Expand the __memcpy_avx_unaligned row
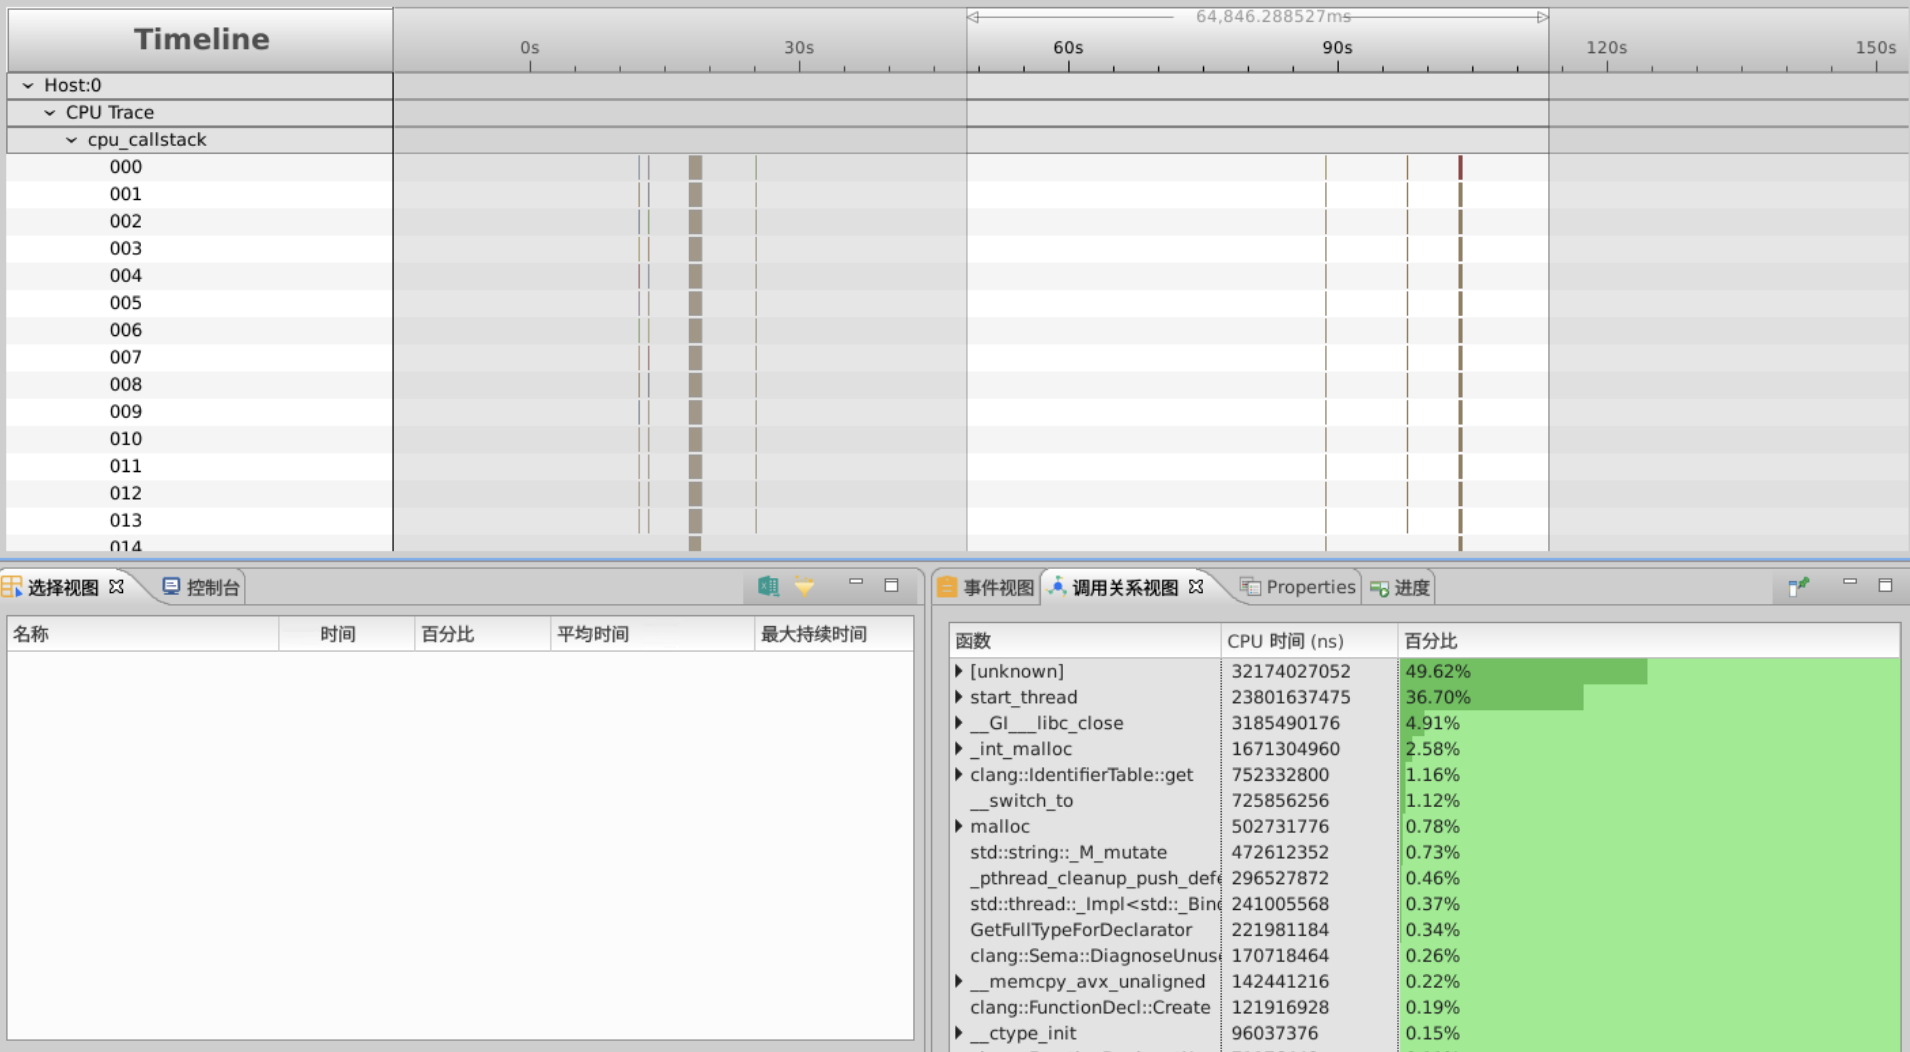Screen dimensions: 1910x1052 pos(958,981)
